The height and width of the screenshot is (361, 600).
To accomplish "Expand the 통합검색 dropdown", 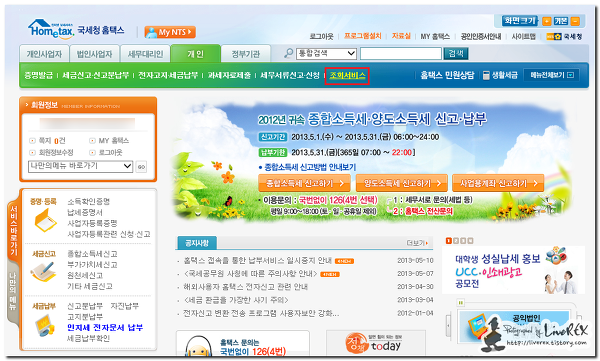I will [x=326, y=54].
